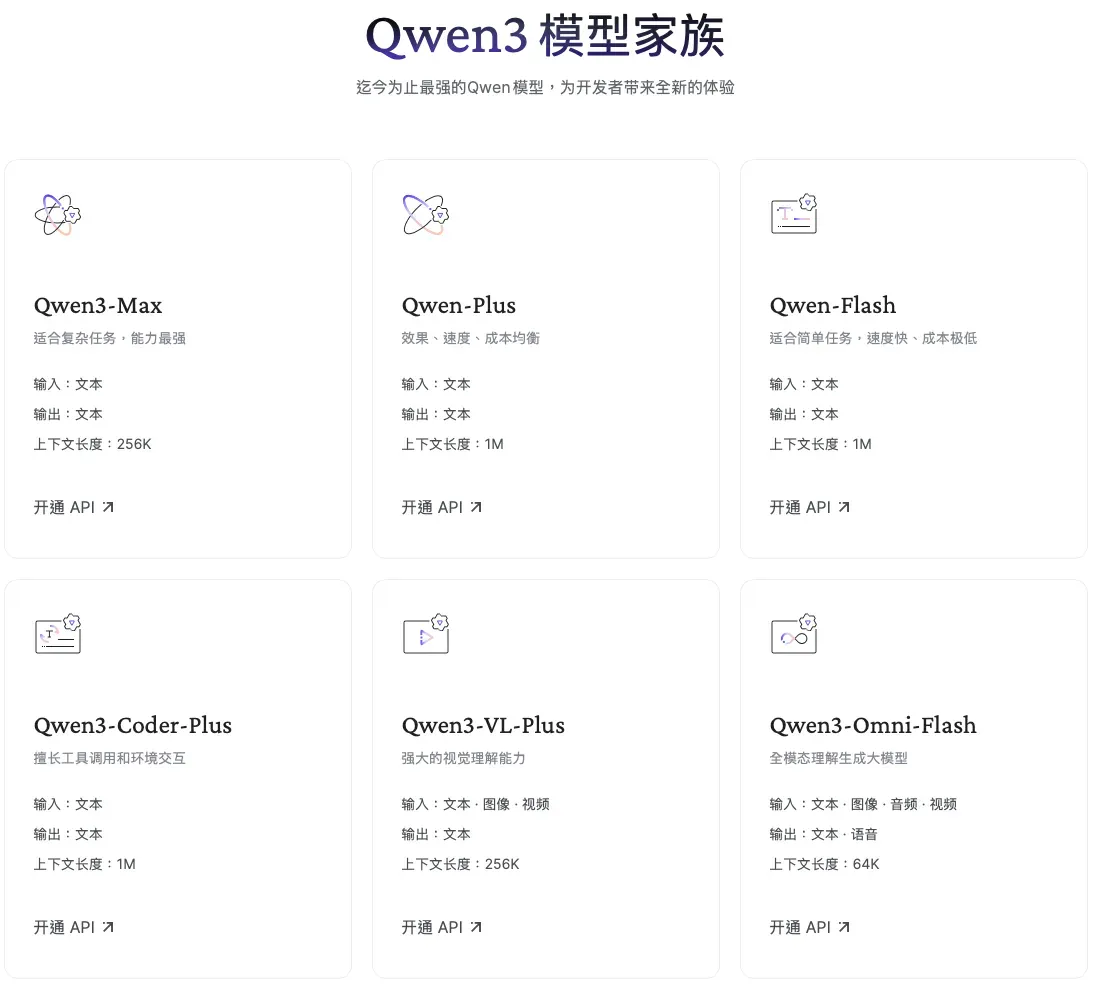The height and width of the screenshot is (984, 1094).
Task: Click the Qwen-Flash text window icon
Action: (794, 214)
